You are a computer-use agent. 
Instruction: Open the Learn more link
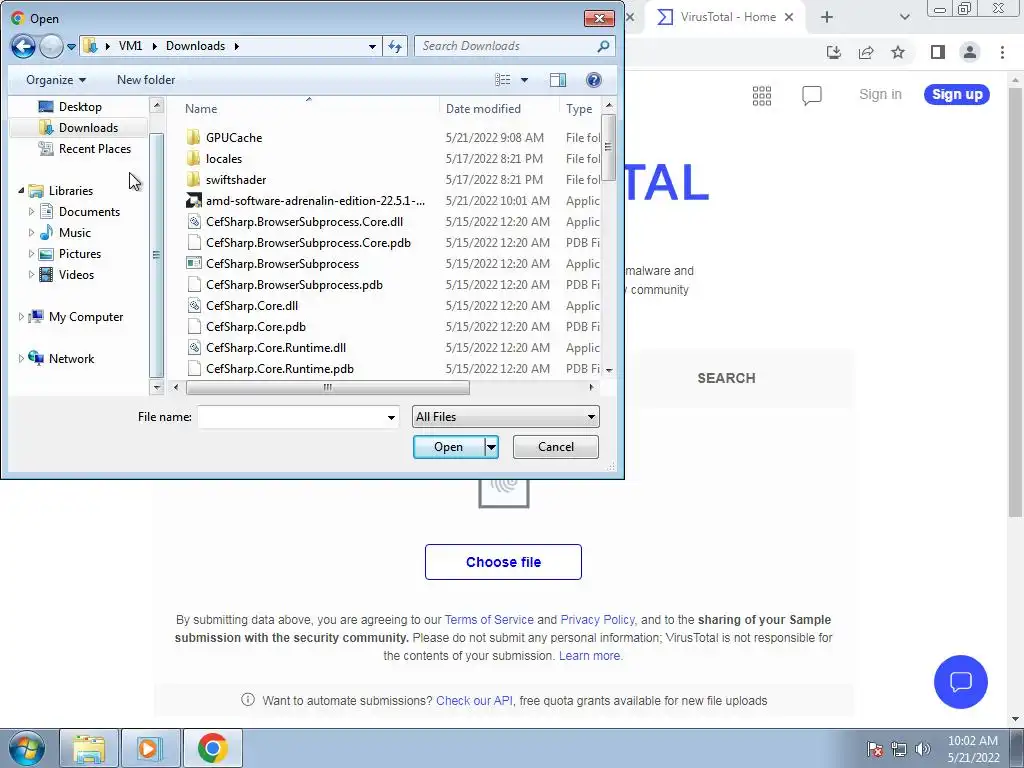click(589, 656)
